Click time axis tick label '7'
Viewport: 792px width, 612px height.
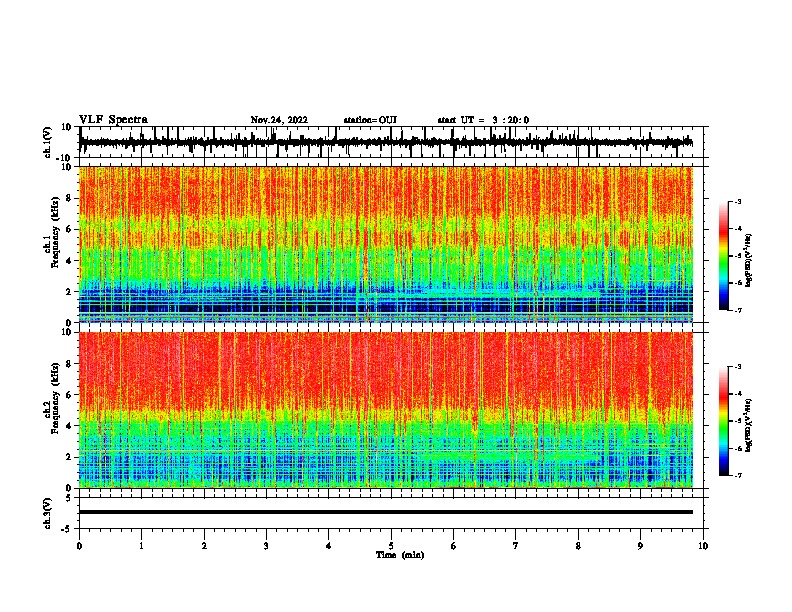[516, 546]
